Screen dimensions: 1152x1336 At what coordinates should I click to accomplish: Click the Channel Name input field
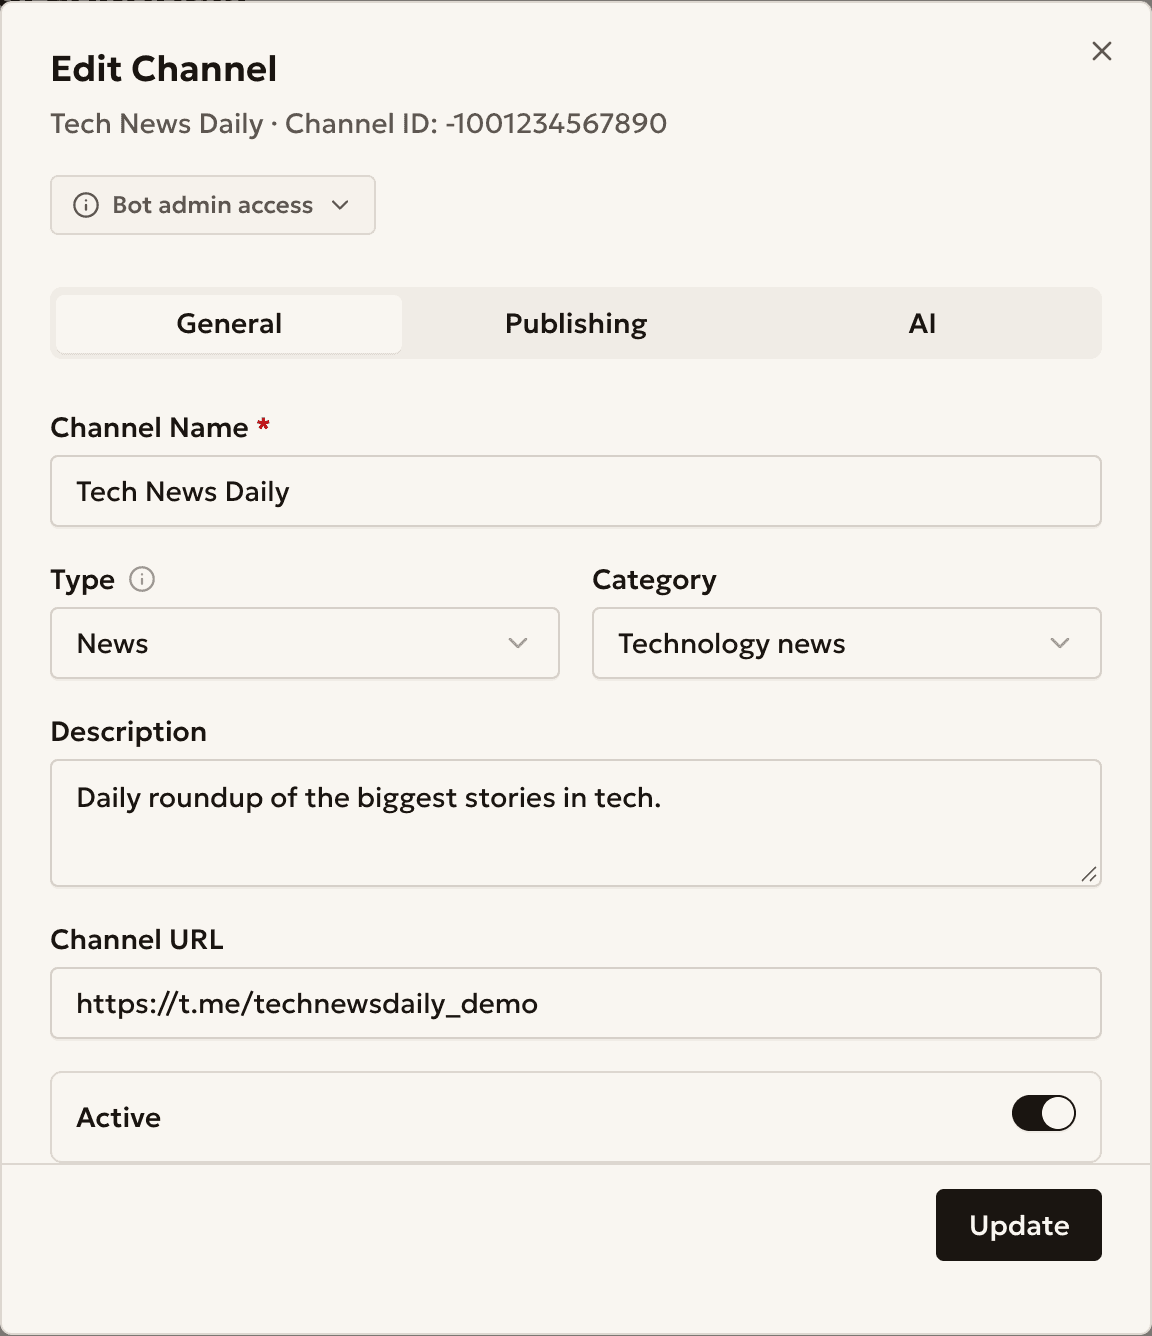click(x=576, y=491)
